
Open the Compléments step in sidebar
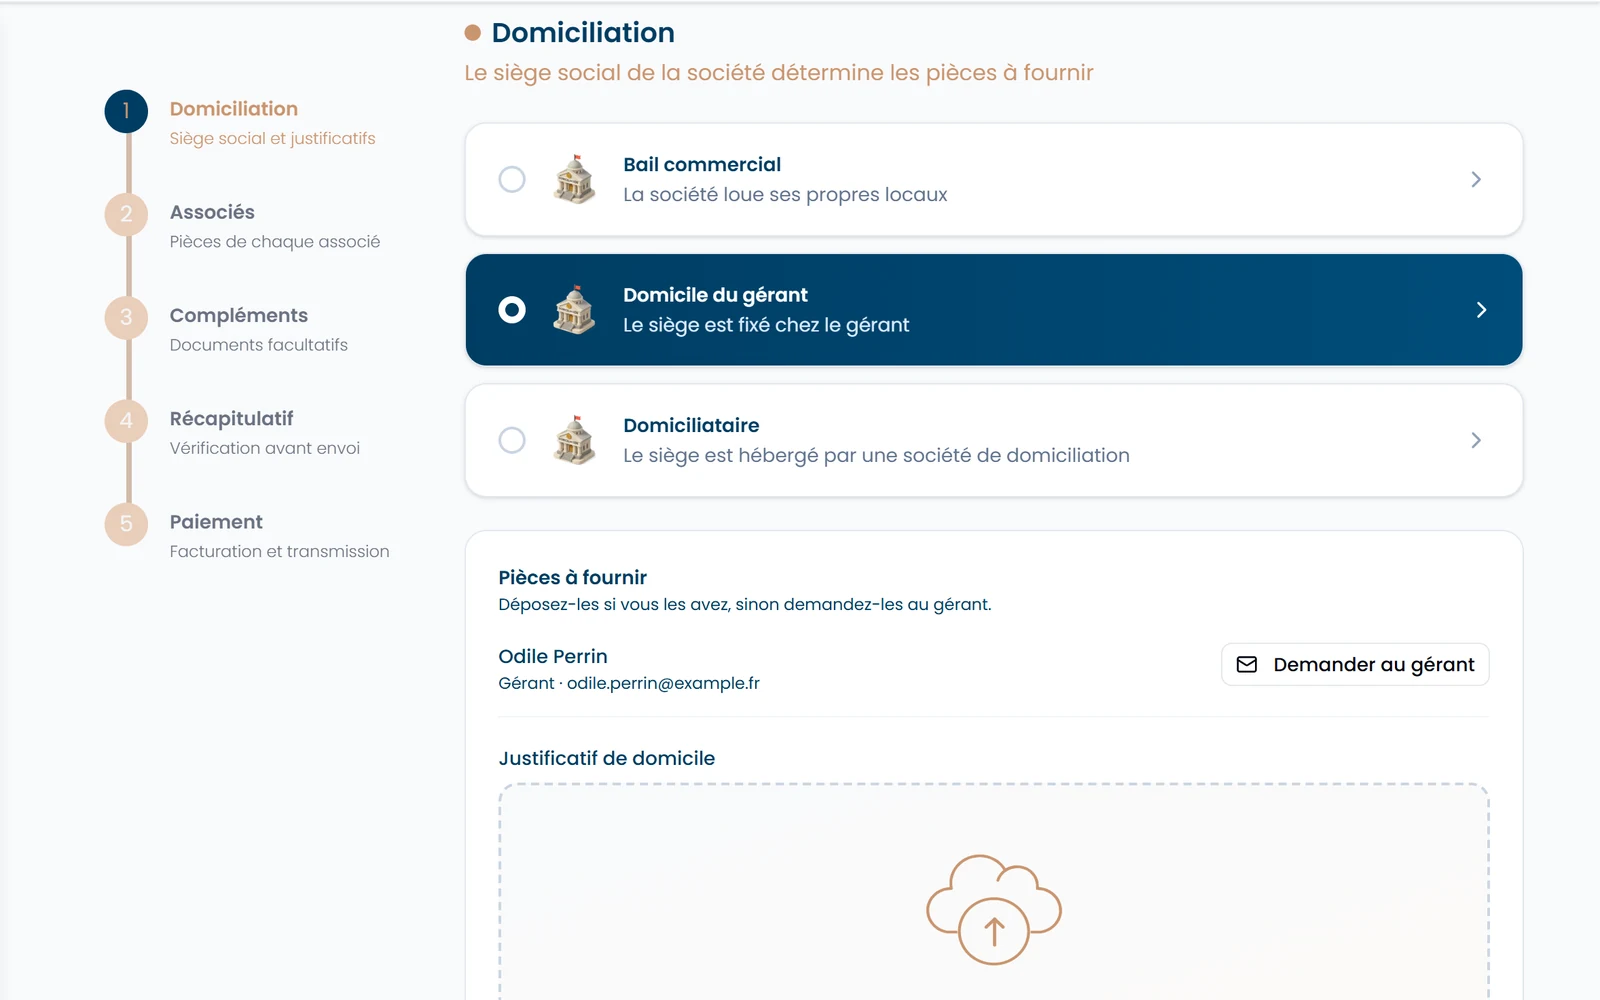(x=239, y=315)
